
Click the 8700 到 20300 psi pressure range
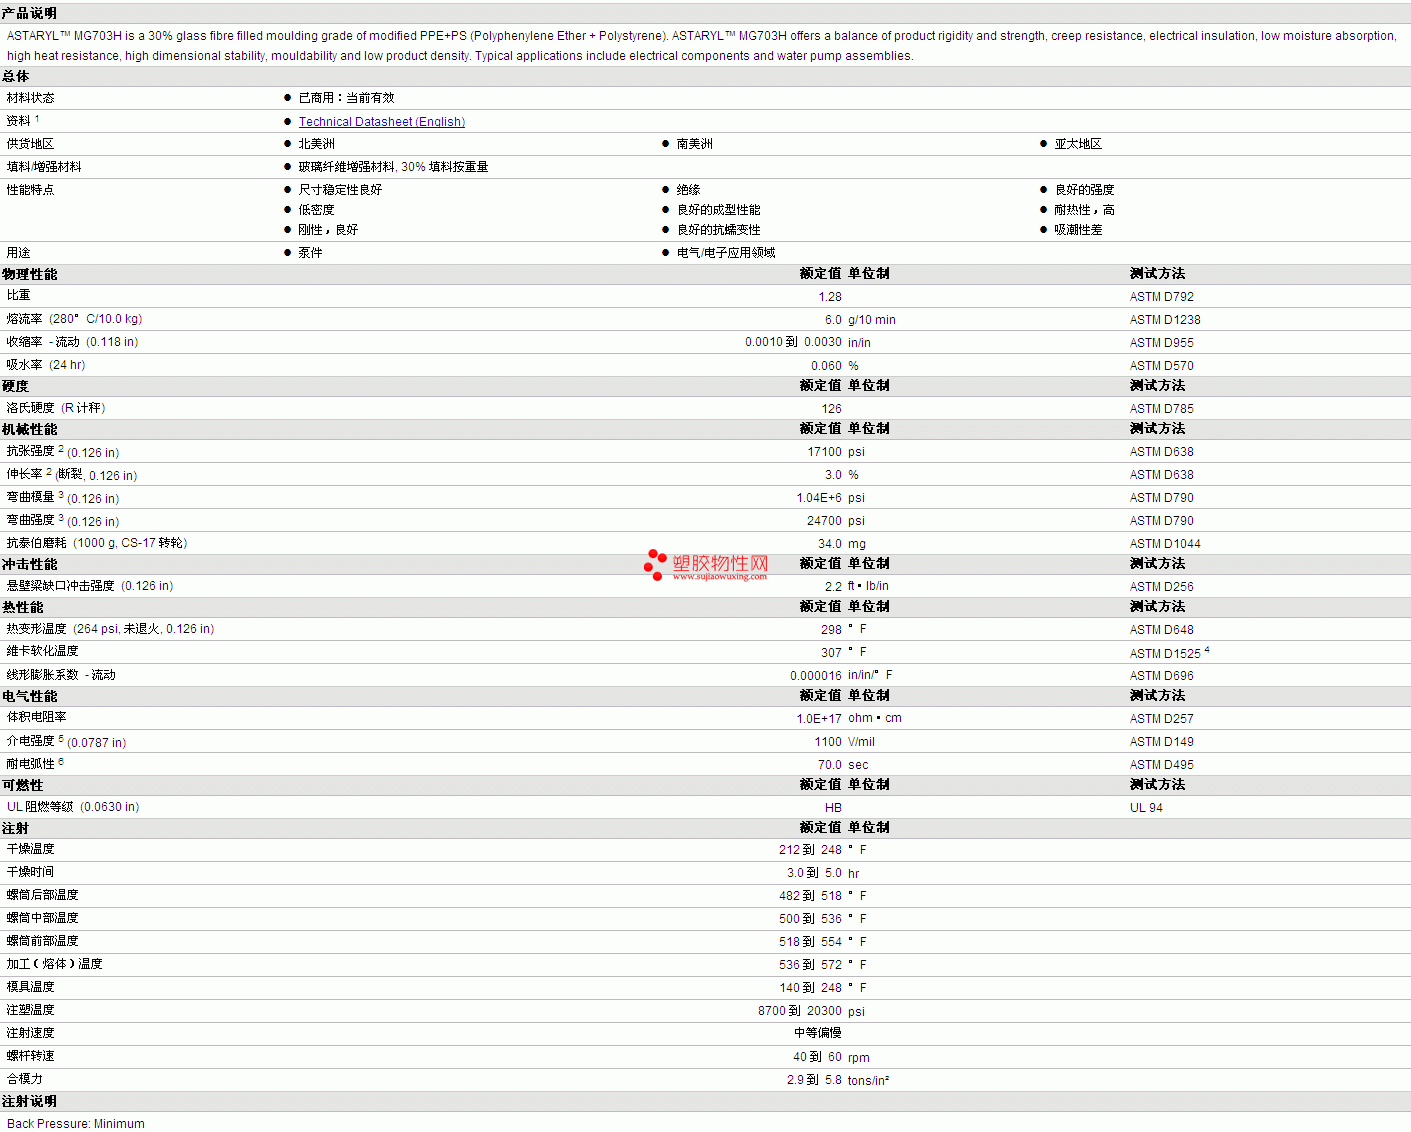(x=811, y=1011)
